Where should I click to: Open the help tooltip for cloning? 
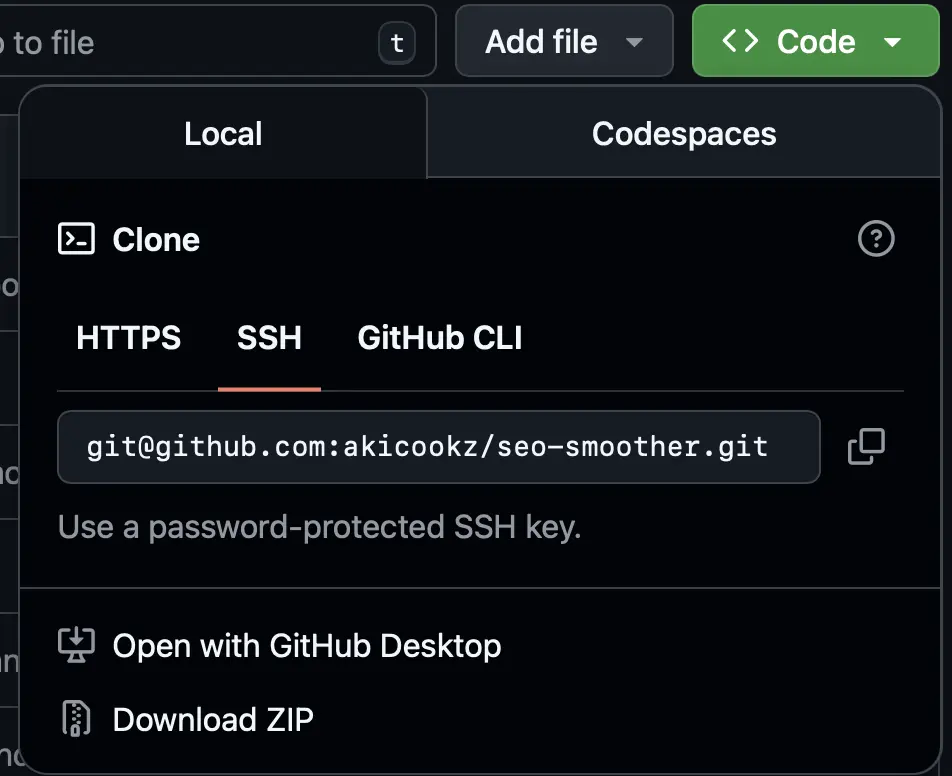[876, 239]
